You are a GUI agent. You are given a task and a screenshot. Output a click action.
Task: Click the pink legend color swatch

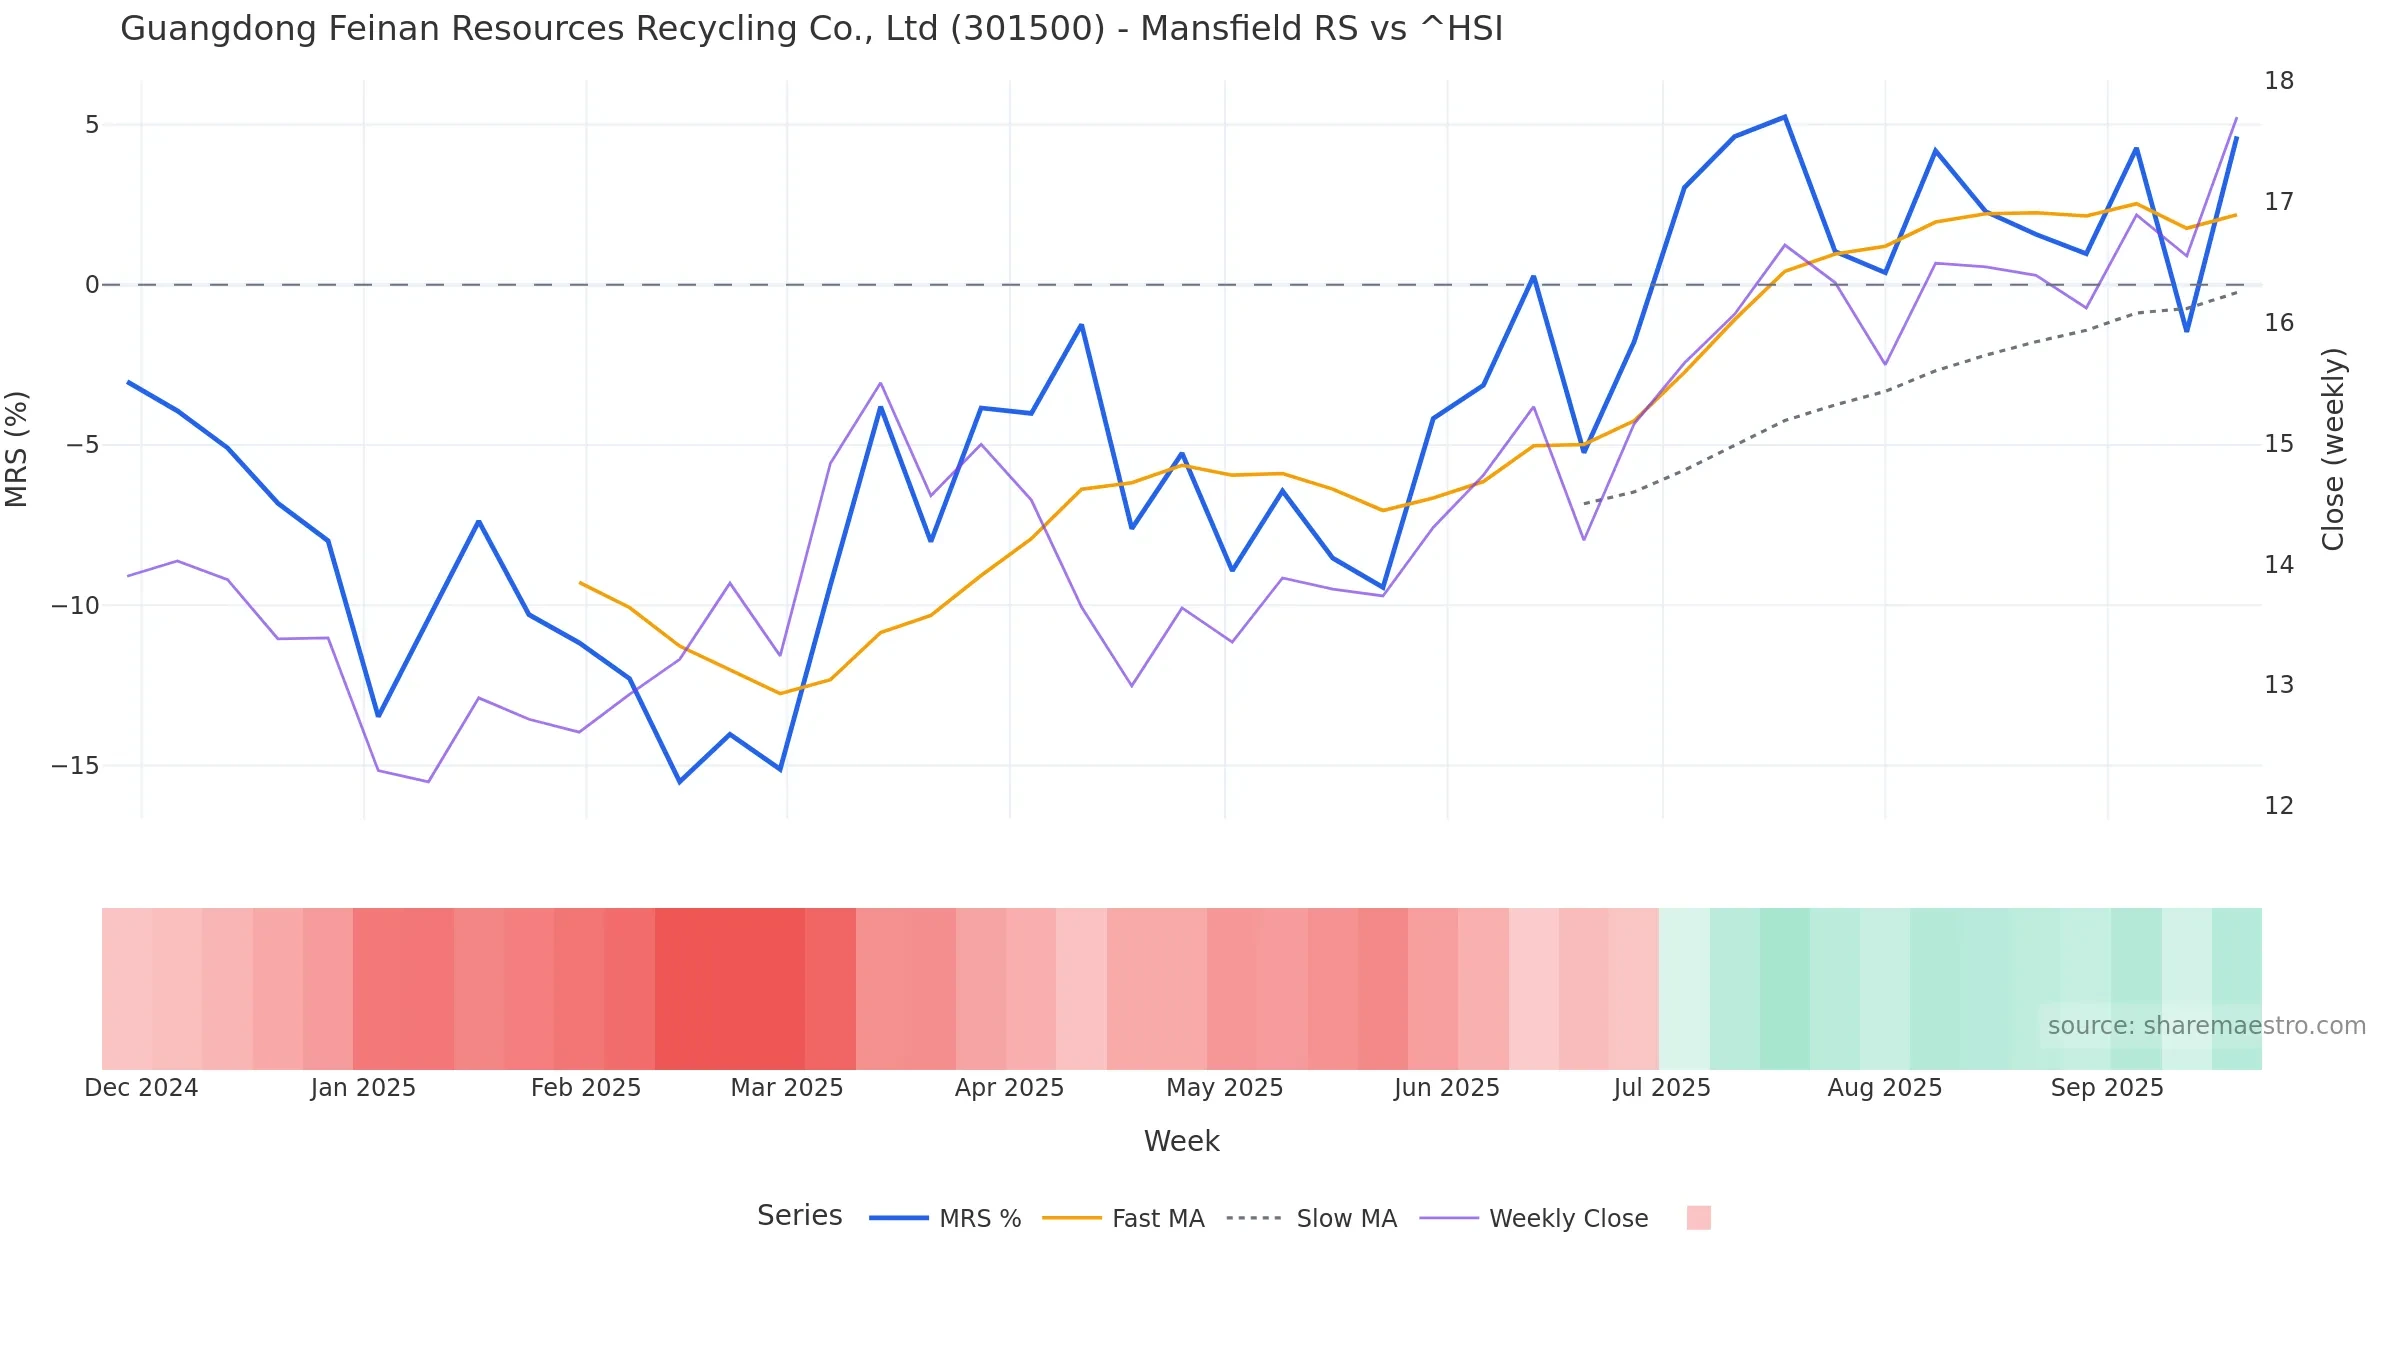click(x=1698, y=1217)
